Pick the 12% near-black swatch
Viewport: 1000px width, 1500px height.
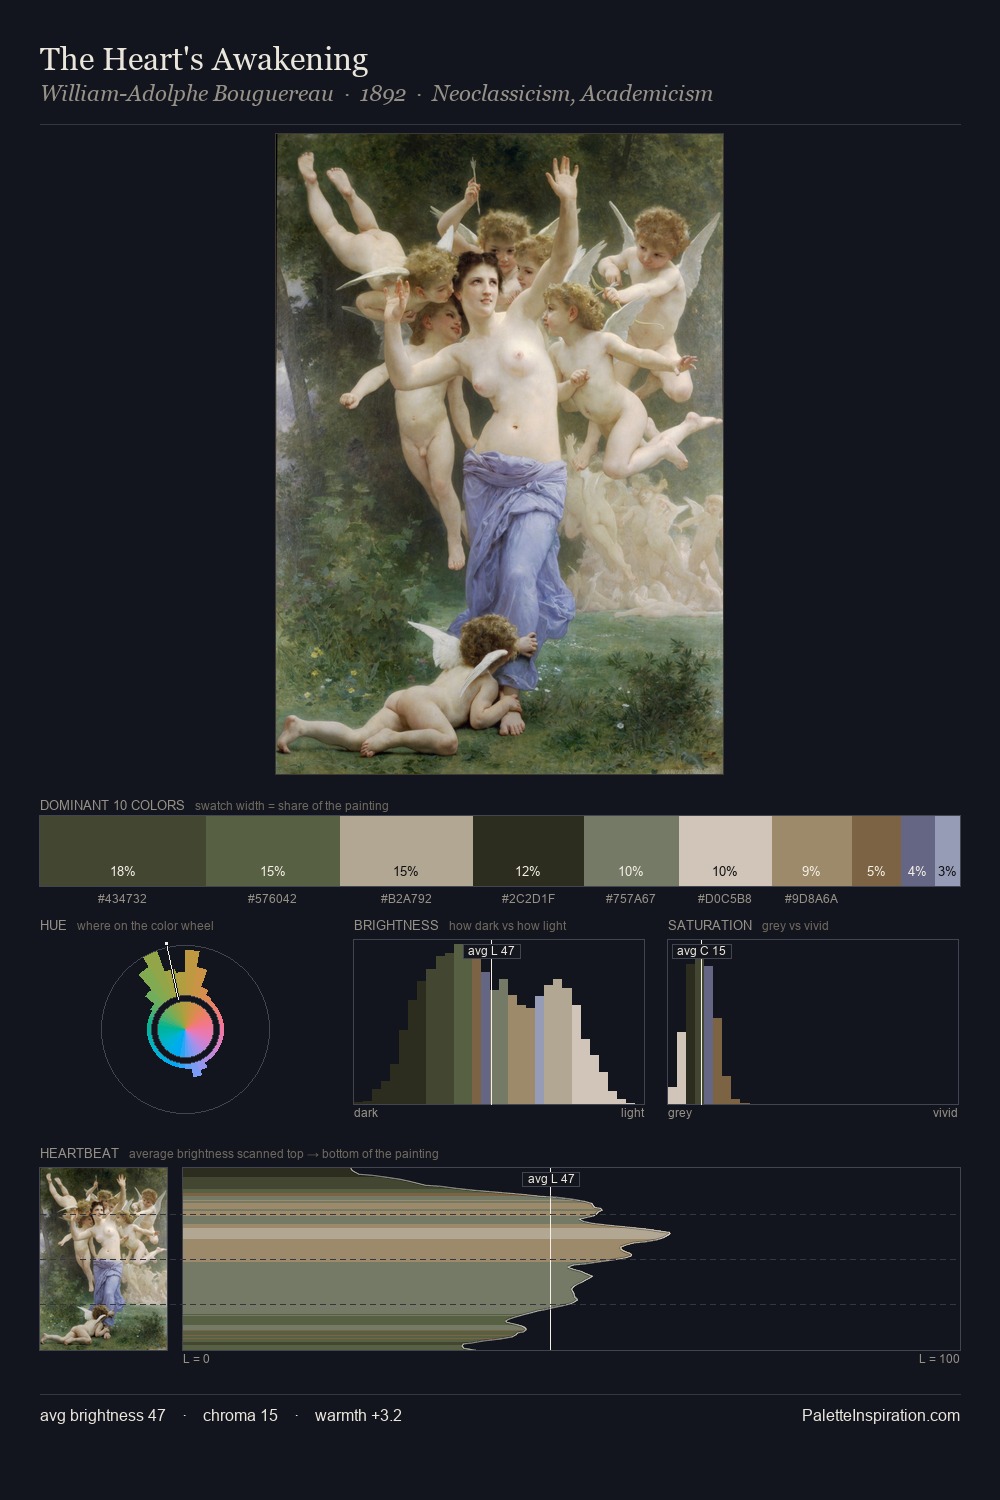[528, 851]
